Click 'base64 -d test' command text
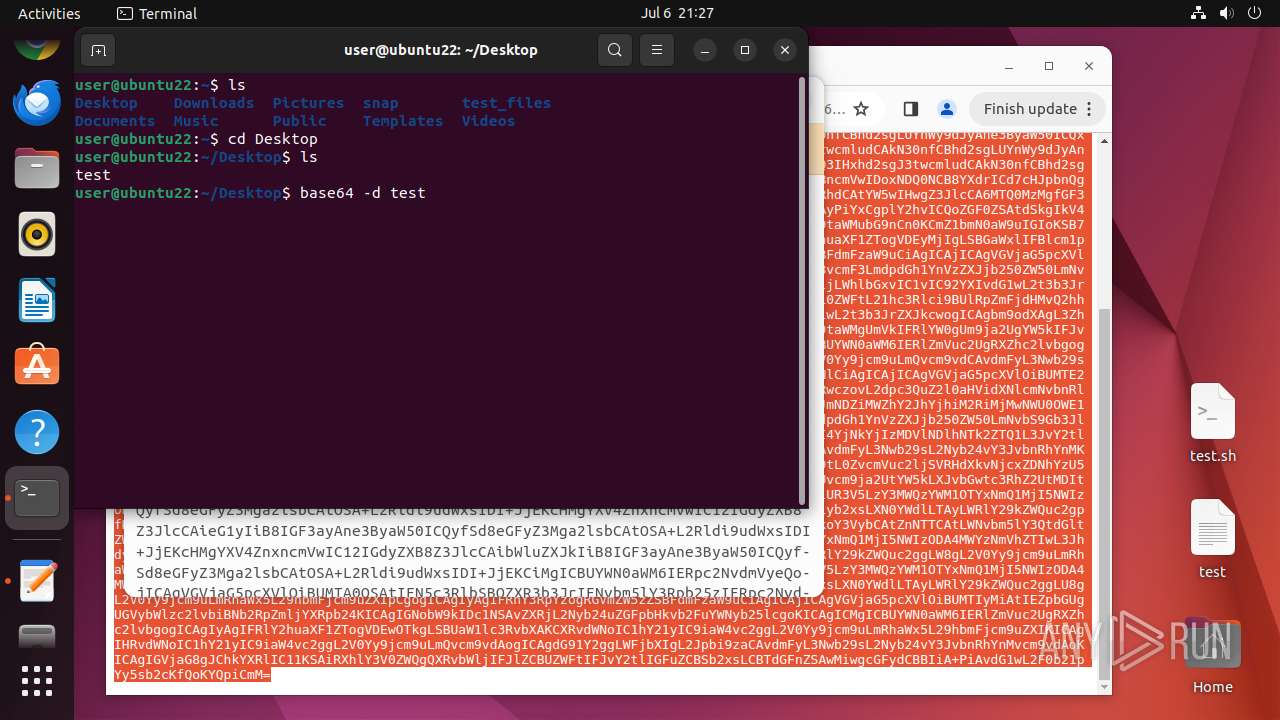 point(362,192)
